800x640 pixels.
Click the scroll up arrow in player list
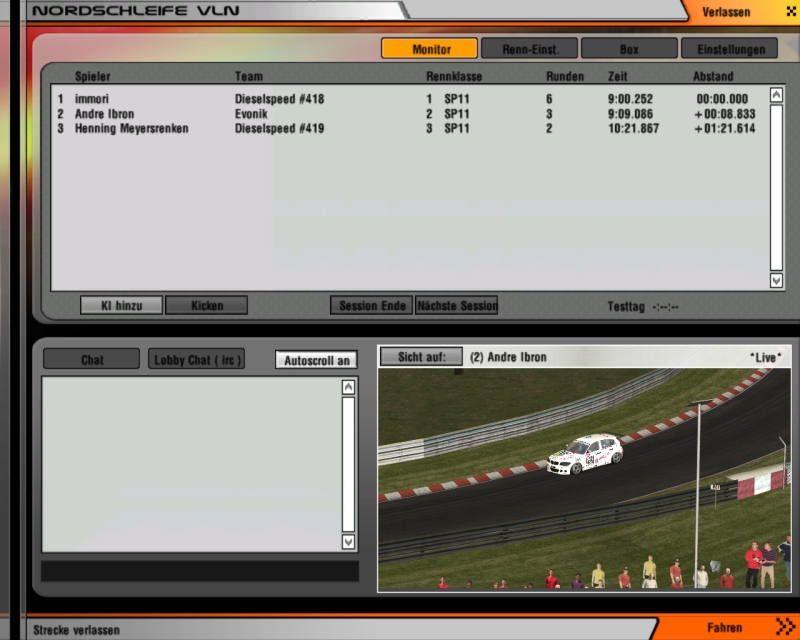tap(776, 95)
